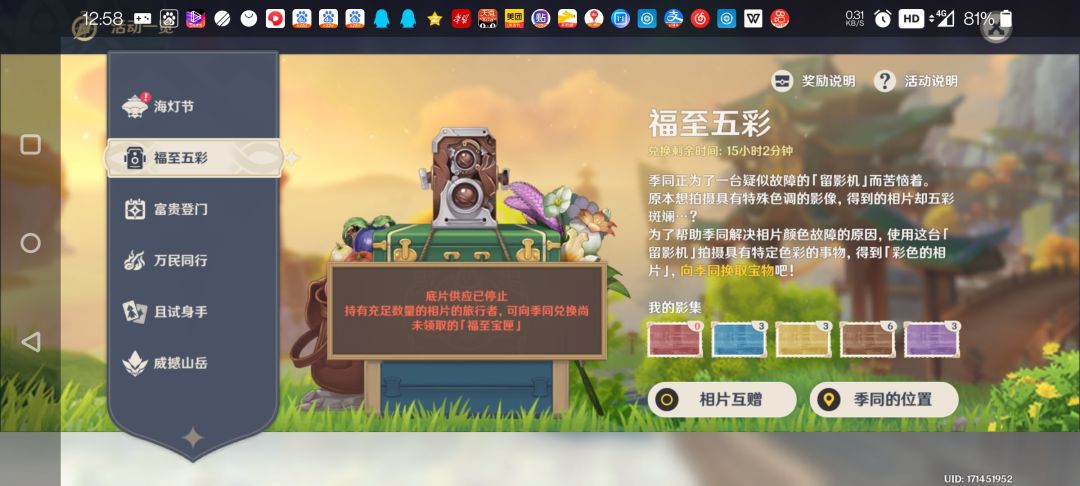Tap the WPS notification icon
Viewport: 1080px width, 486px height.
pyautogui.click(x=753, y=19)
